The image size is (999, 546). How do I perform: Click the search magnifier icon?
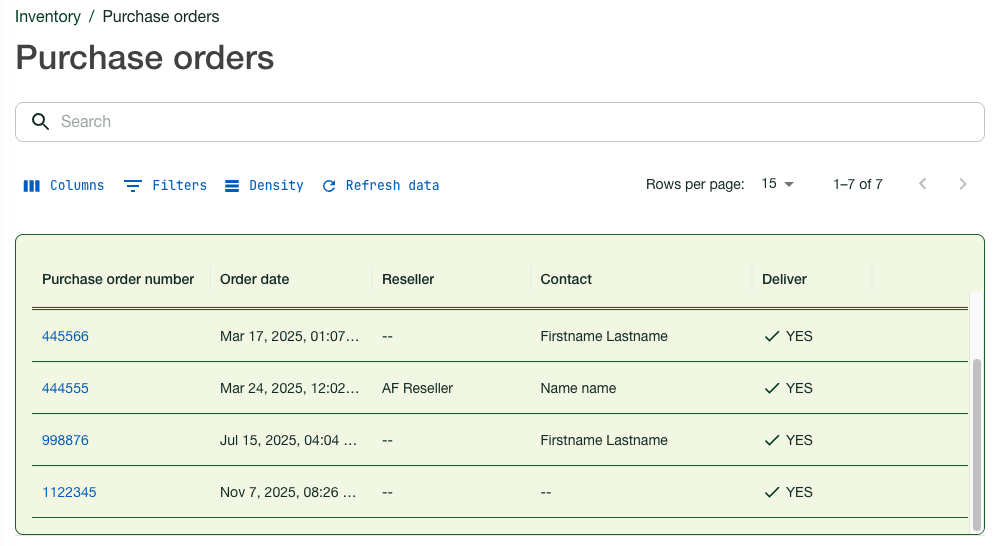pos(40,122)
